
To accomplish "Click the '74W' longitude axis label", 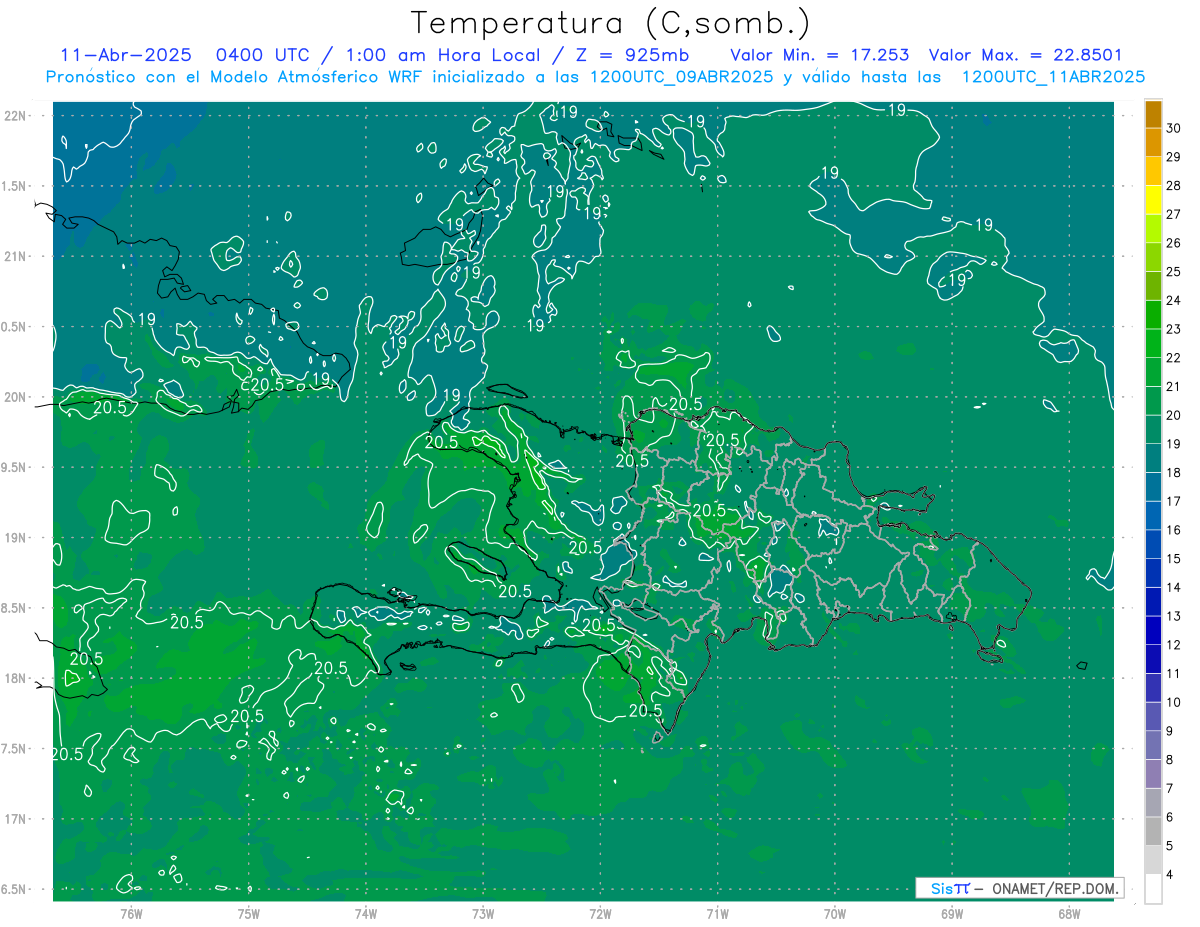I will pos(366,913).
